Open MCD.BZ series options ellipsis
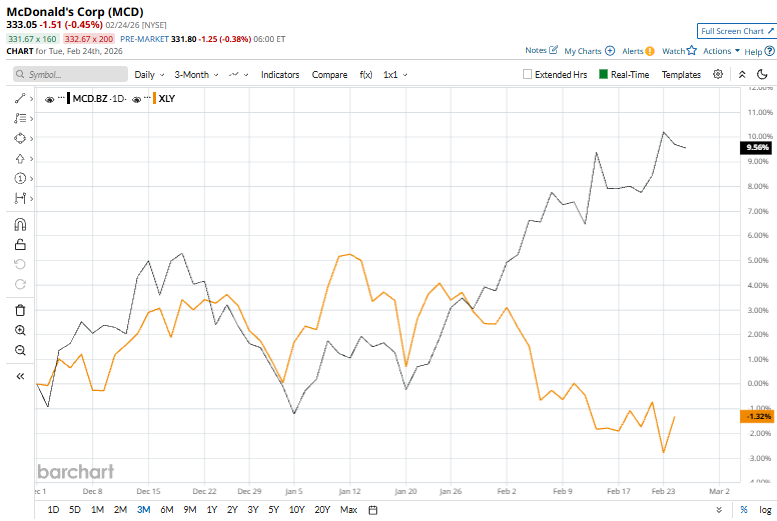Screen dimensions: 777x521 (x=61, y=98)
